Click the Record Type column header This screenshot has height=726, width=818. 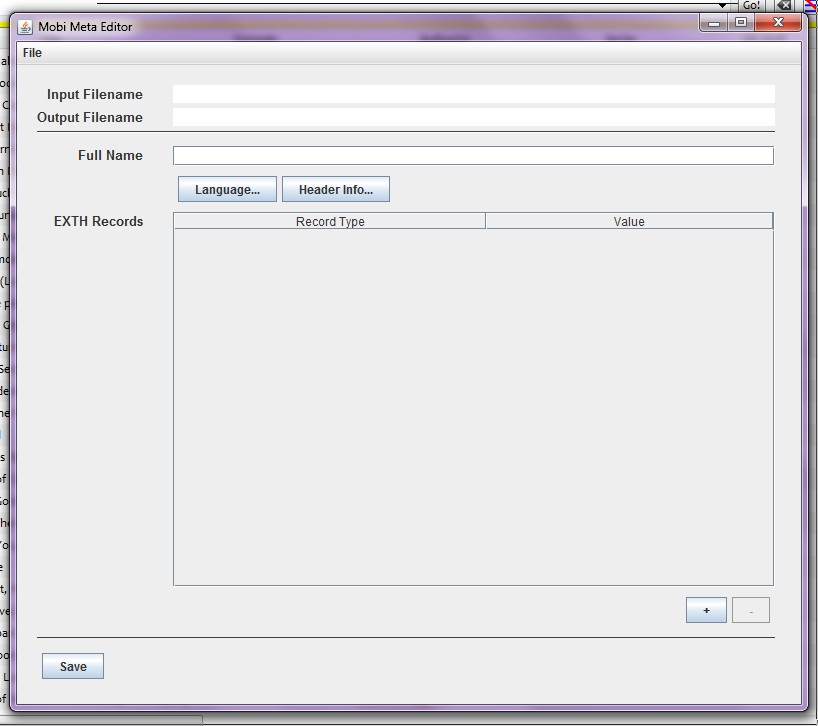click(330, 221)
